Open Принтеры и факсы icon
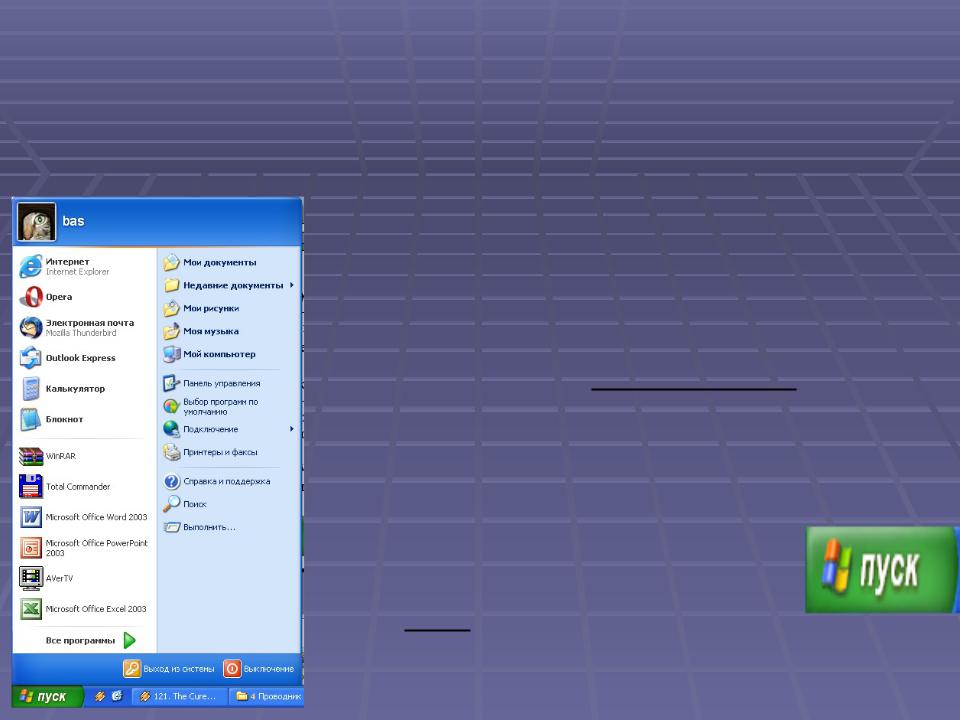This screenshot has width=960, height=720. [x=171, y=452]
